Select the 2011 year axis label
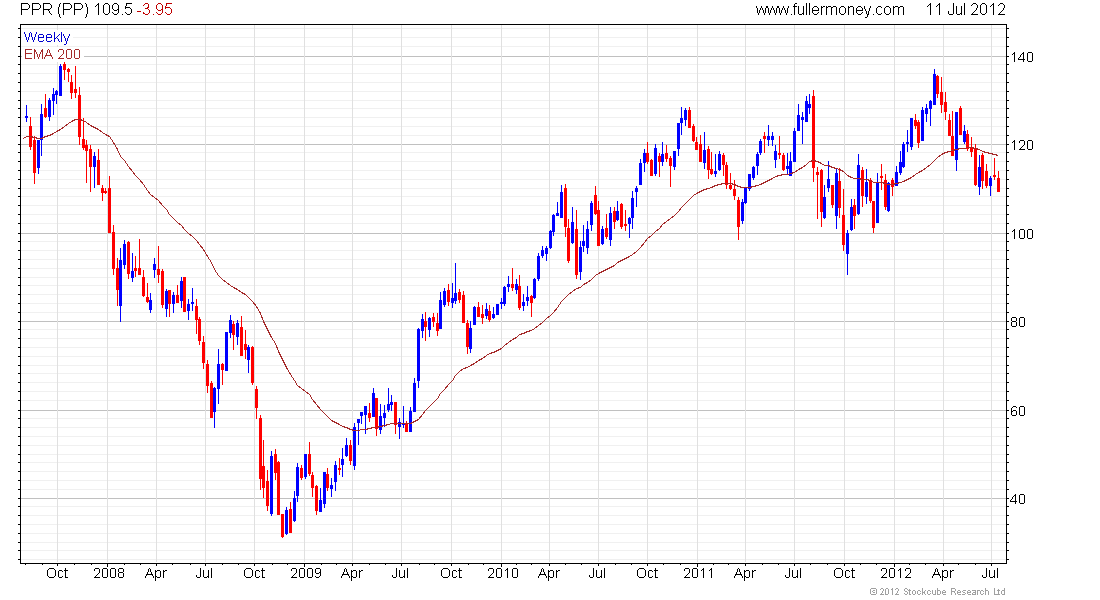The height and width of the screenshot is (600, 1100). tap(698, 573)
